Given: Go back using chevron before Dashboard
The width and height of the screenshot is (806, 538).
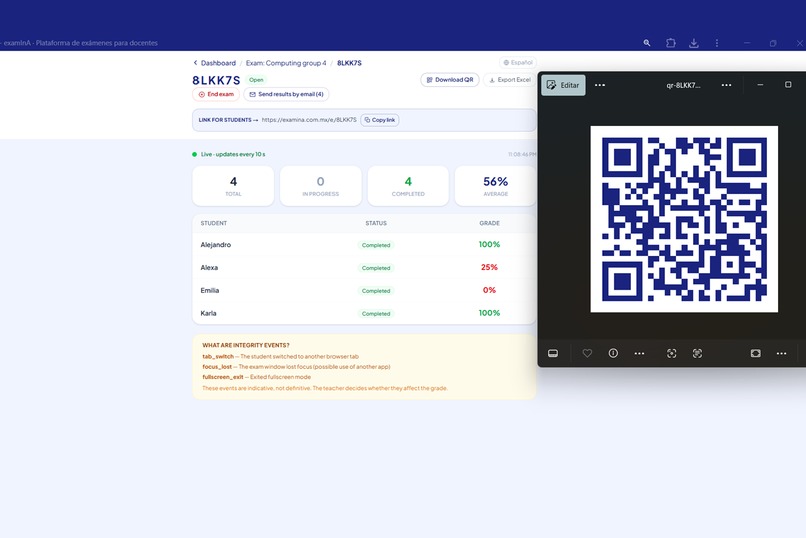Looking at the screenshot, I should point(195,63).
